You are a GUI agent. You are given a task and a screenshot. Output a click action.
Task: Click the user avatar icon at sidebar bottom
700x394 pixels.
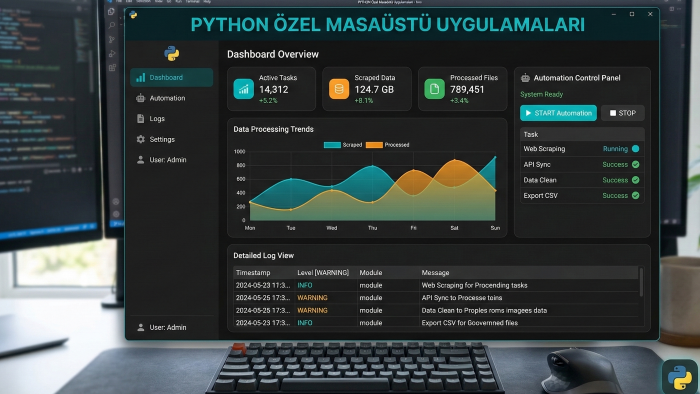tap(141, 328)
